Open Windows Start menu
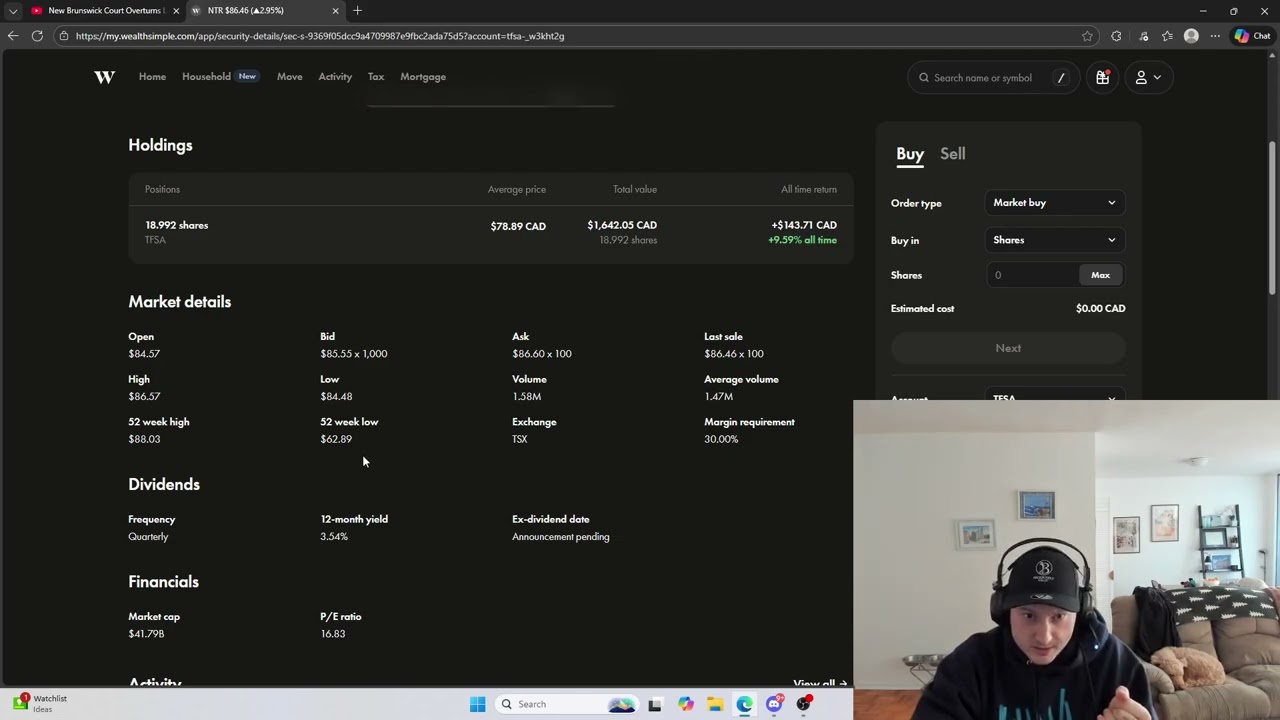1280x720 pixels. [477, 704]
